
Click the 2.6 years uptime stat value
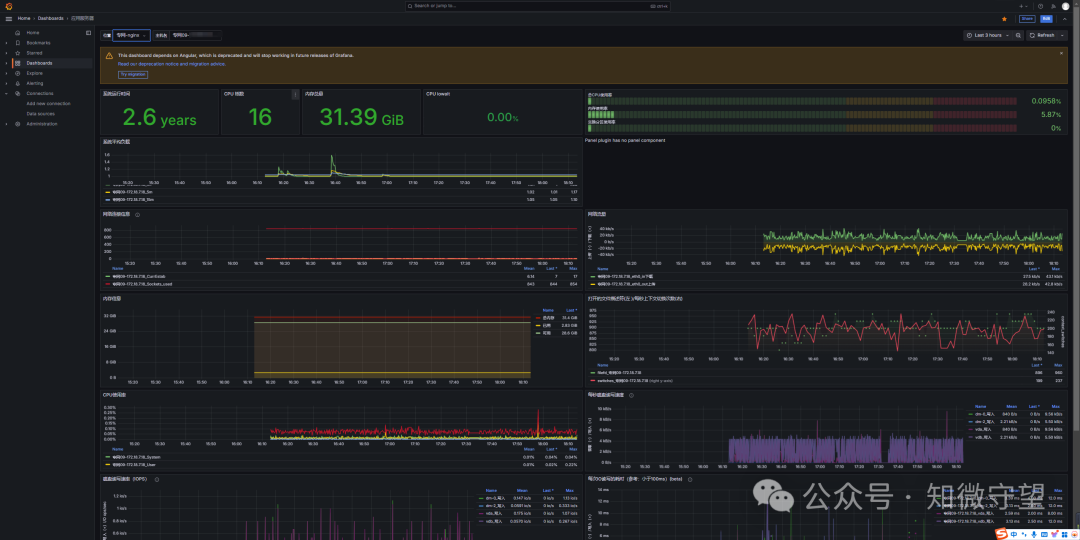160,118
